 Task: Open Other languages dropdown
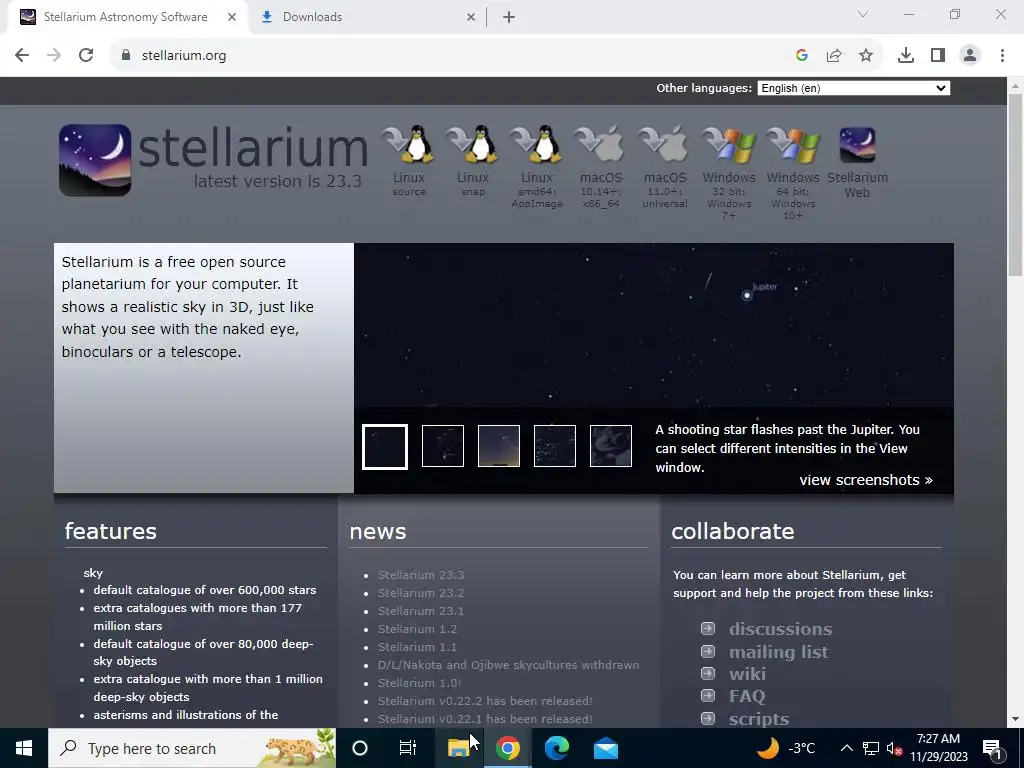click(854, 88)
